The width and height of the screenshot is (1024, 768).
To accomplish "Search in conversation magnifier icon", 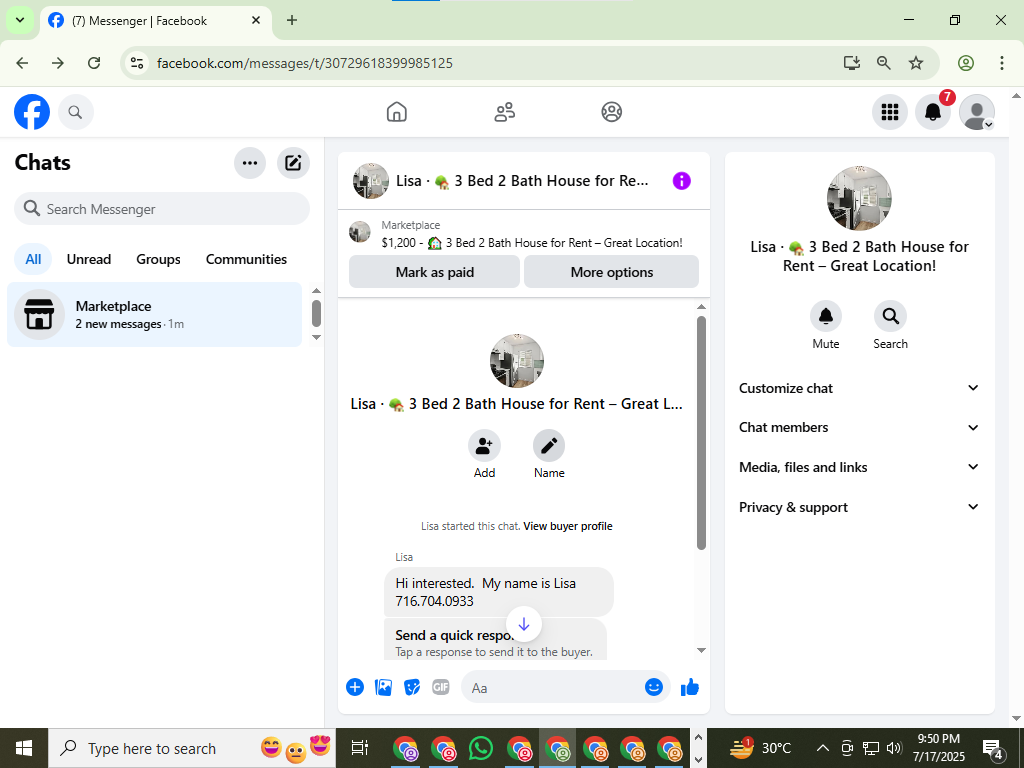I will pos(890,317).
